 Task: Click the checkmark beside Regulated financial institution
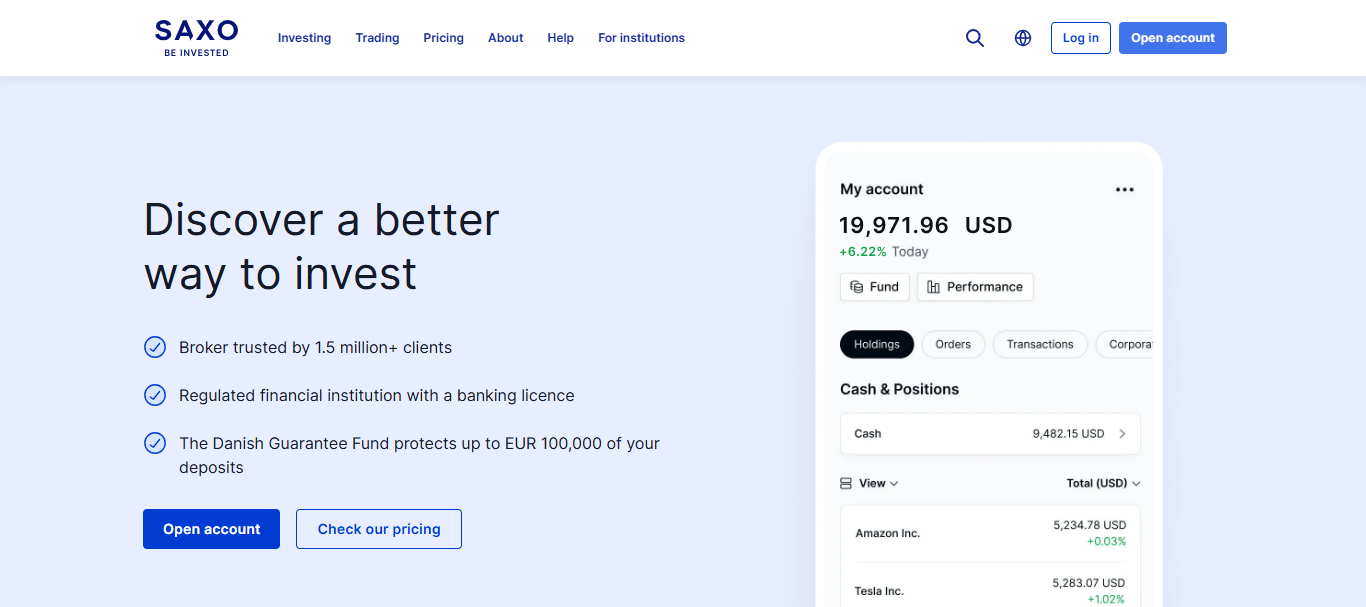click(x=155, y=395)
